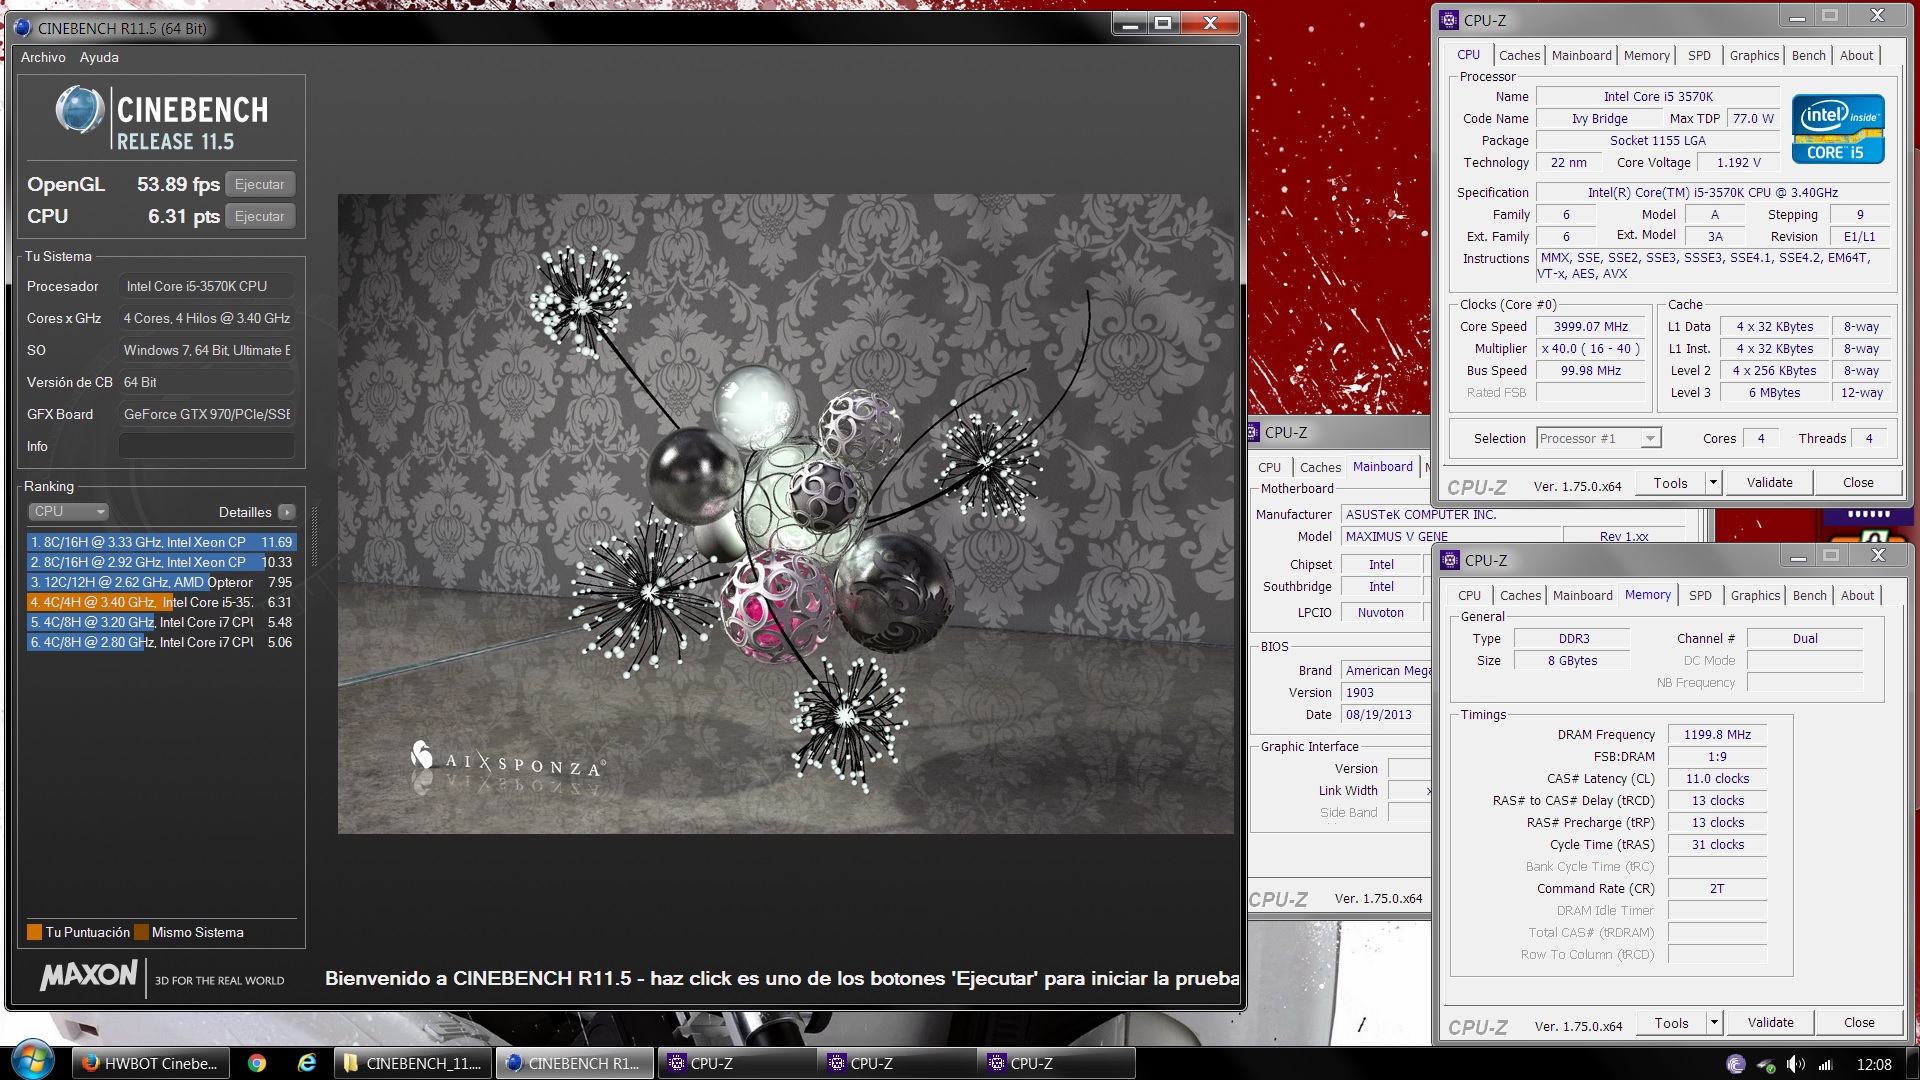
Task: Open the Archivo menu
Action: [x=43, y=57]
